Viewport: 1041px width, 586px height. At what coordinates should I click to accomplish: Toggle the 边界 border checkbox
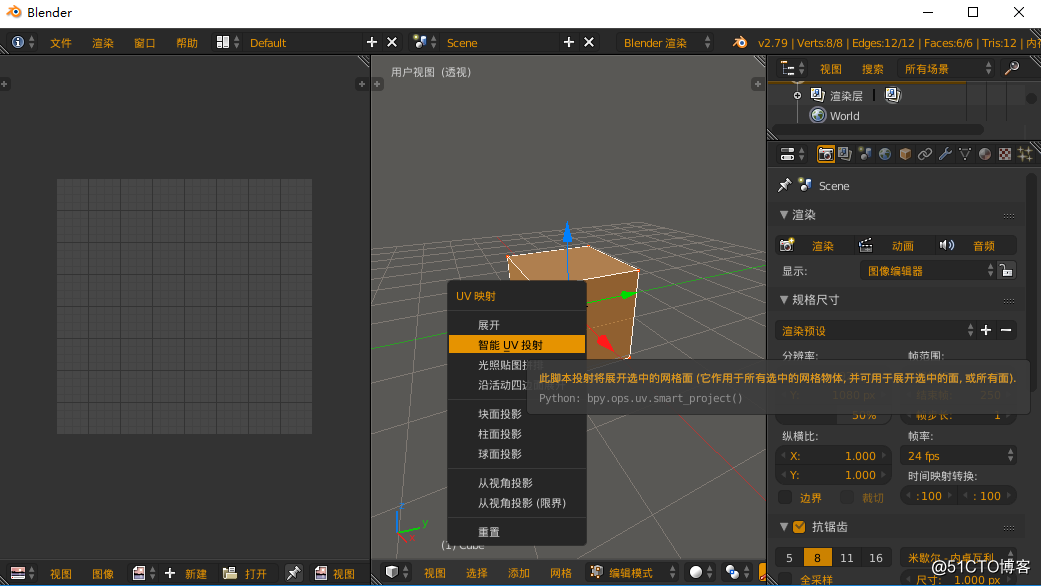coord(785,497)
